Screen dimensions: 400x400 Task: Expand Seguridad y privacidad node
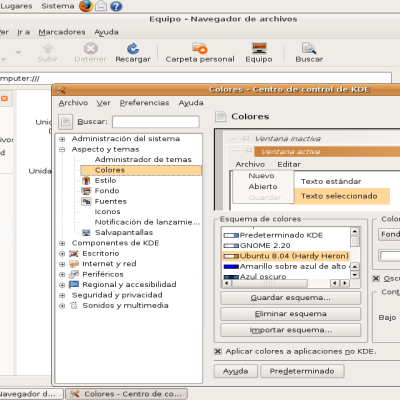(62, 295)
